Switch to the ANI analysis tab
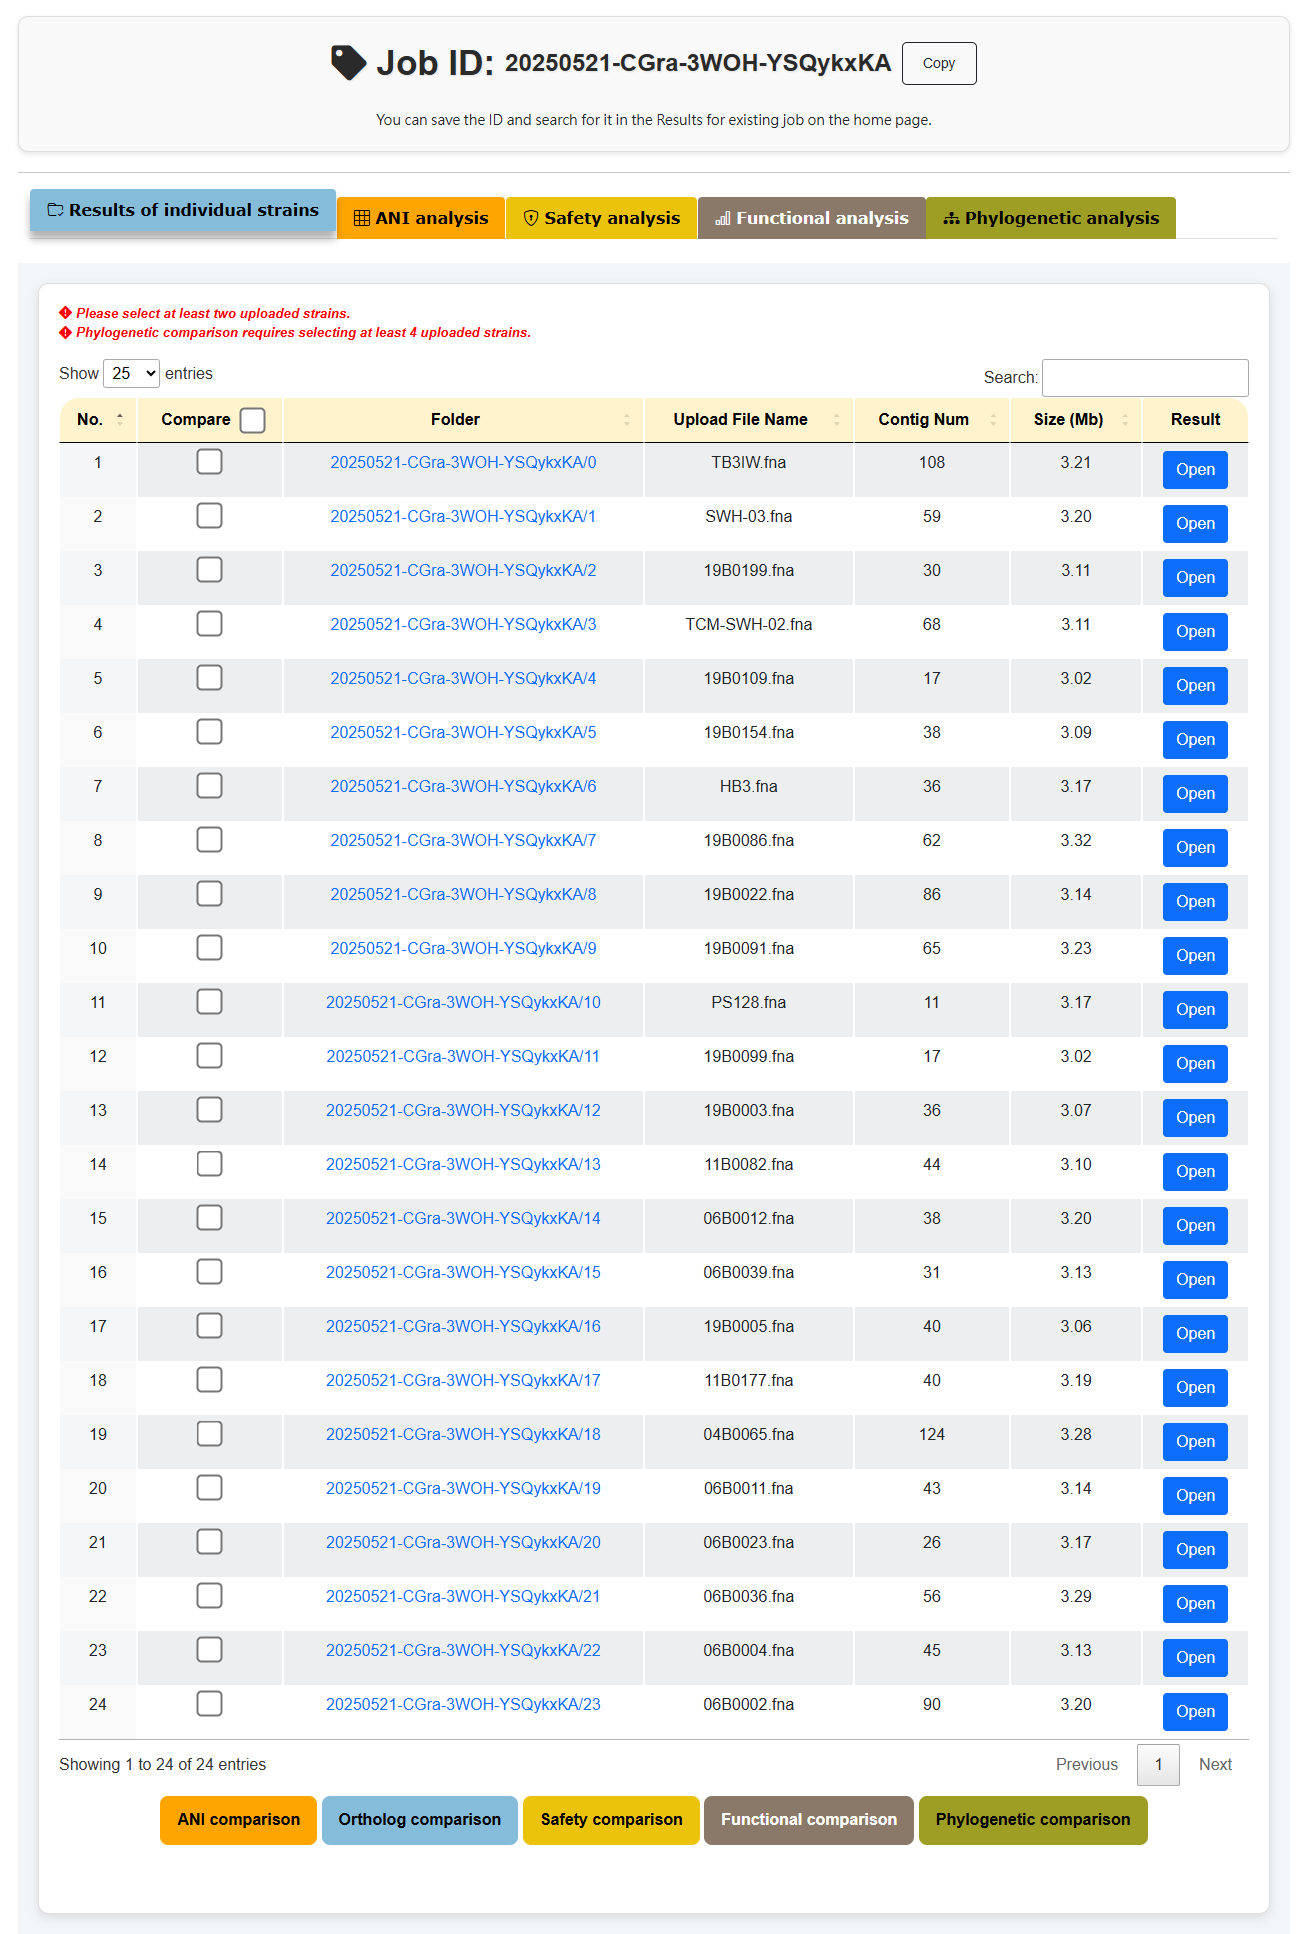The width and height of the screenshot is (1303, 1934). (421, 218)
